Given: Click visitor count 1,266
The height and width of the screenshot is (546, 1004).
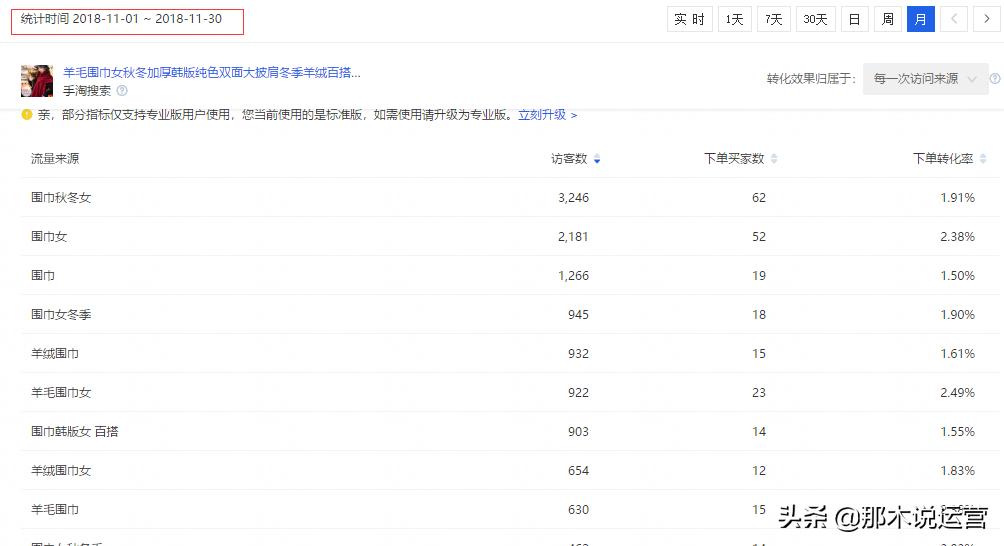Looking at the screenshot, I should [573, 276].
